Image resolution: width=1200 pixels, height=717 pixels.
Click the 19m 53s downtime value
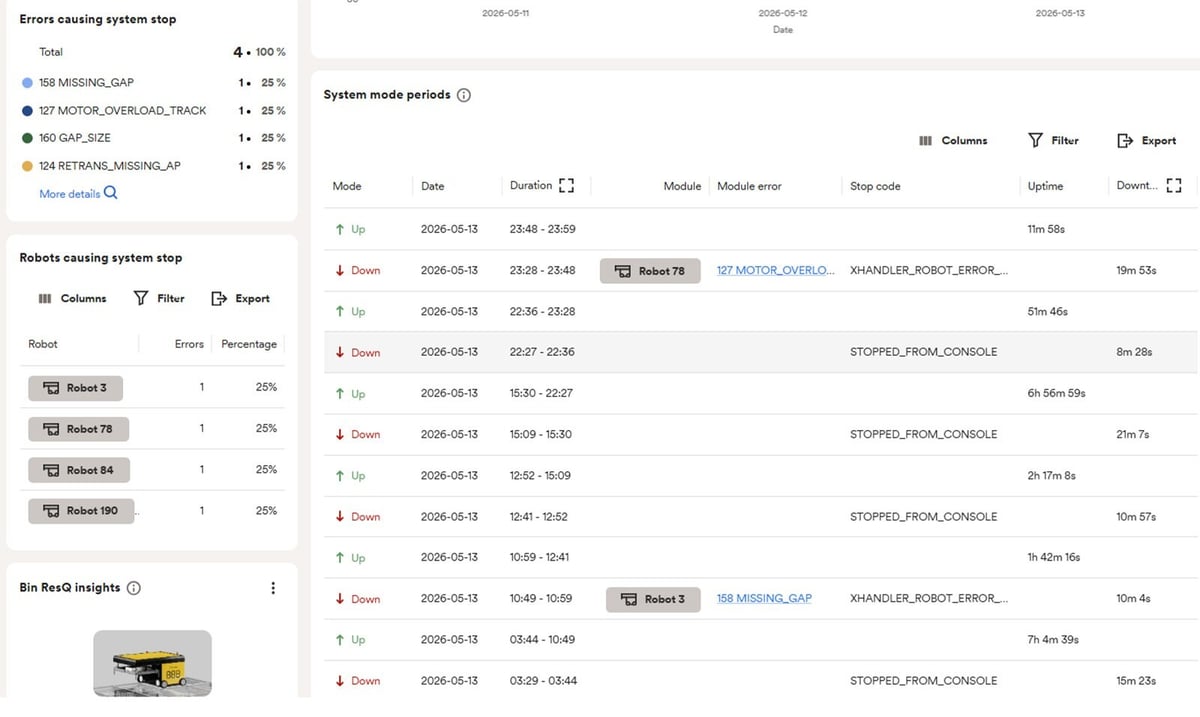1136,271
